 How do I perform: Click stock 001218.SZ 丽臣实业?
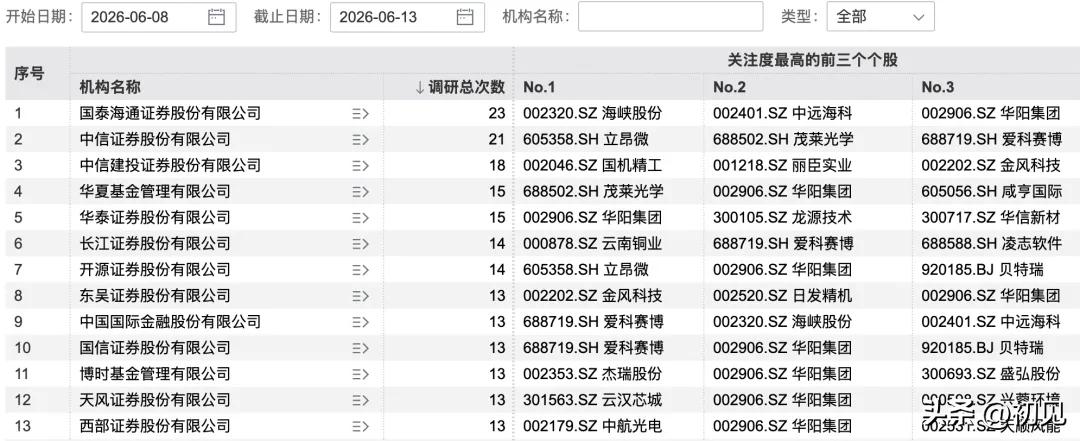pyautogui.click(x=782, y=165)
